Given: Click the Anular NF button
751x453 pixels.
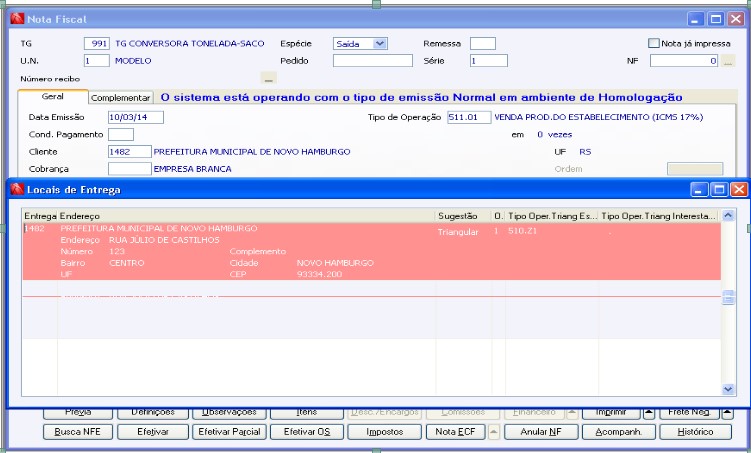Looking at the screenshot, I should [x=541, y=432].
